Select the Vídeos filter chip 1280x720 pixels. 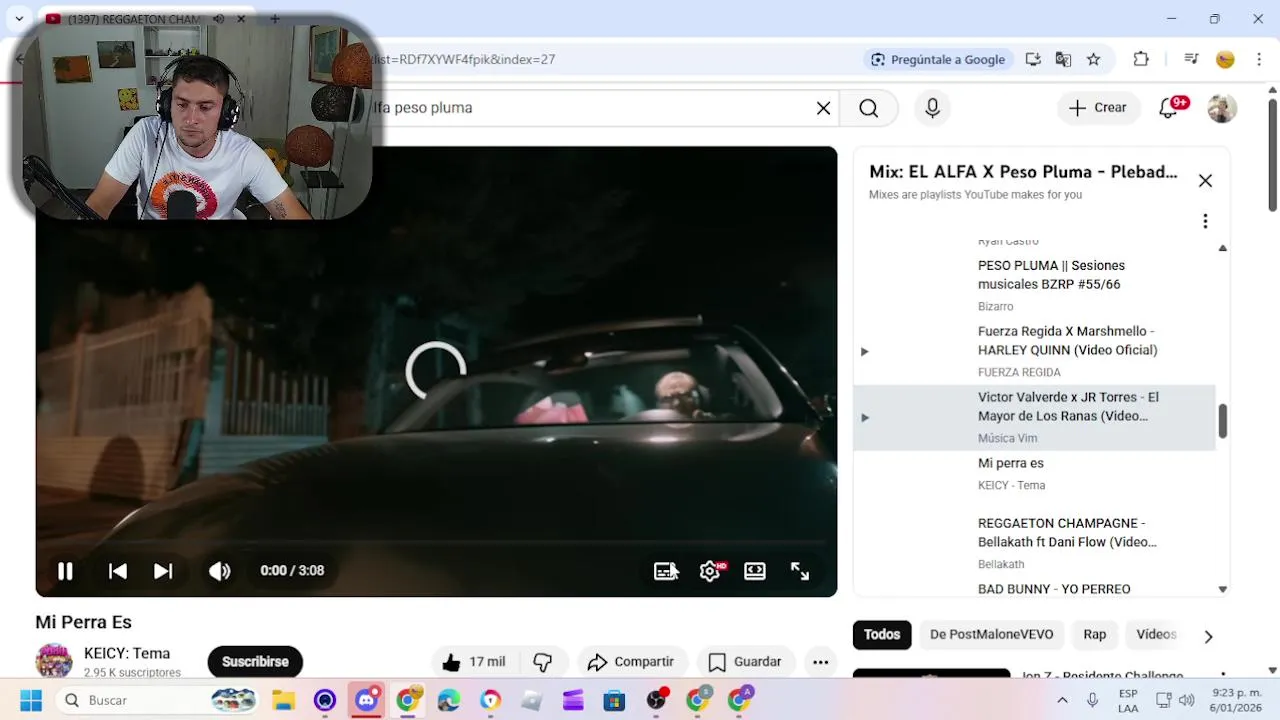1156,634
